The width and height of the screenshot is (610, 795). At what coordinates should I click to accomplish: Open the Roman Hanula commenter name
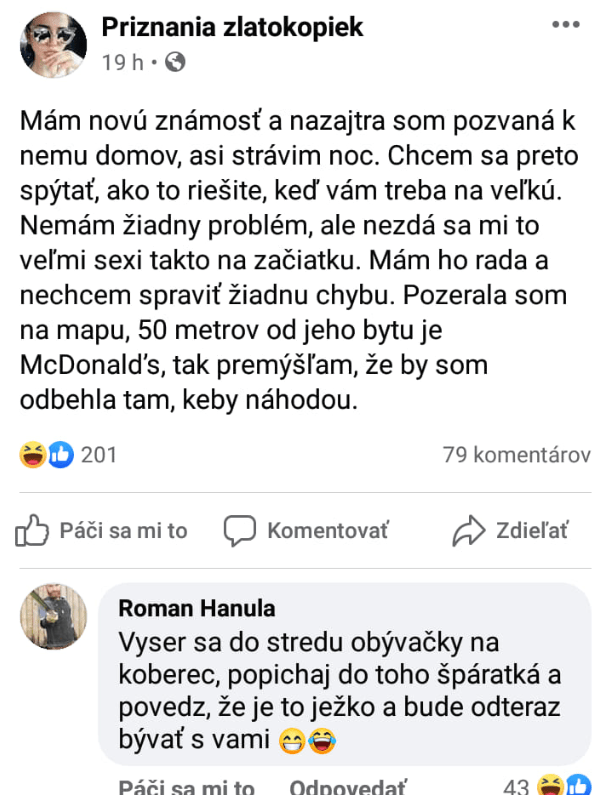pos(196,609)
